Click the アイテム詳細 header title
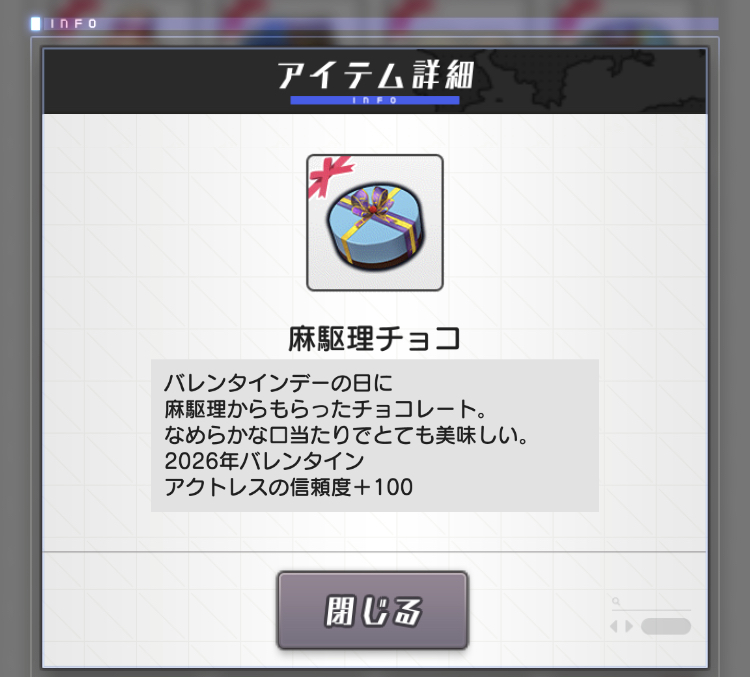750x677 pixels. [375, 75]
